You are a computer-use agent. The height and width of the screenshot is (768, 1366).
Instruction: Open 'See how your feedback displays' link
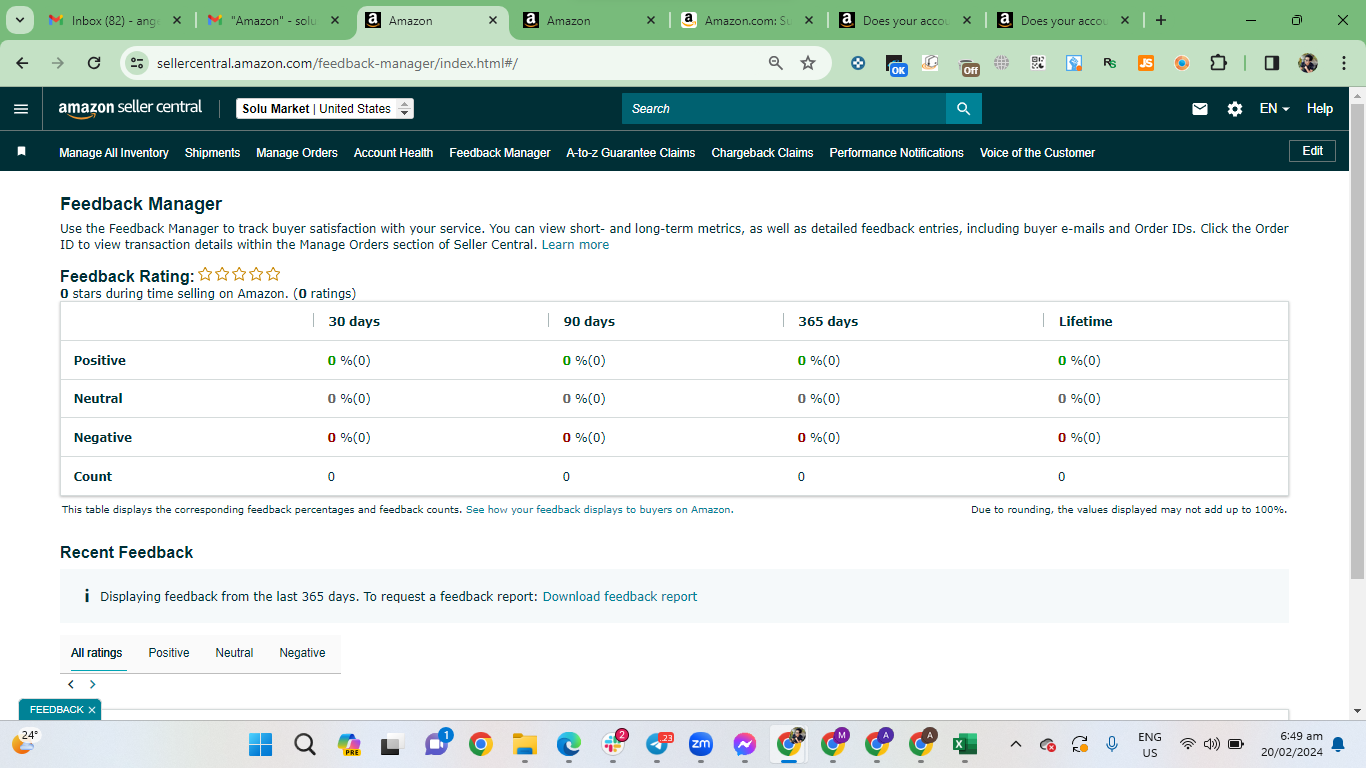[599, 510]
